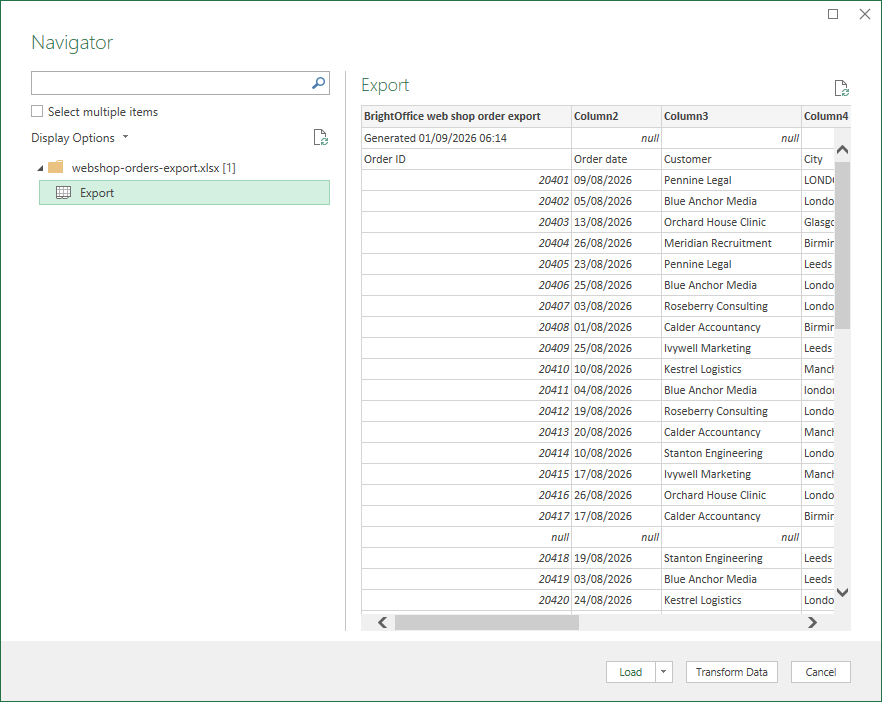Viewport: 882px width, 702px height.
Task: Click the order number 20412 cell
Action: (466, 411)
